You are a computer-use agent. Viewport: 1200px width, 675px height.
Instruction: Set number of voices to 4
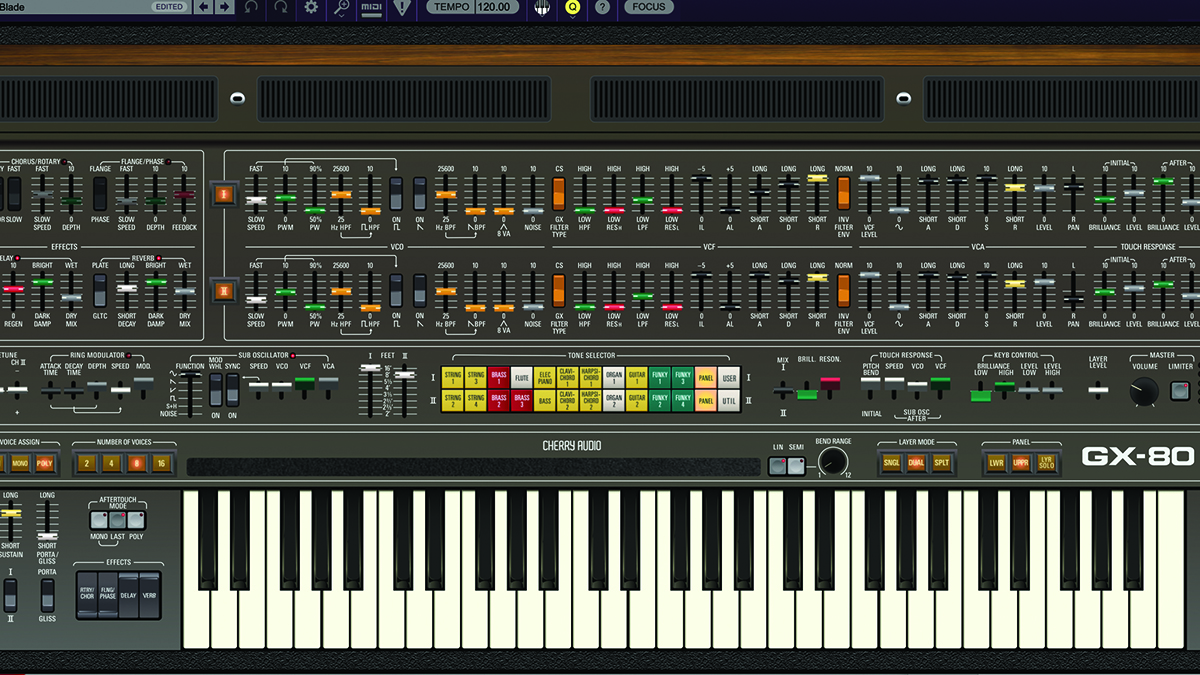[111, 464]
